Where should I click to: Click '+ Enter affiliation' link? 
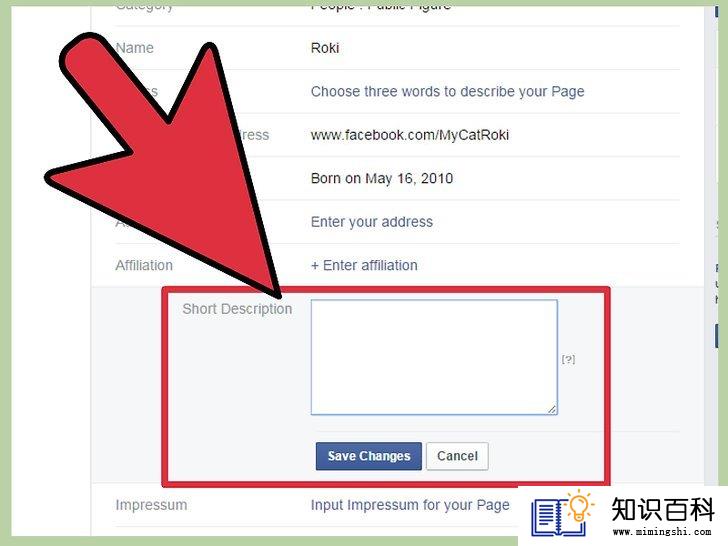coord(364,266)
